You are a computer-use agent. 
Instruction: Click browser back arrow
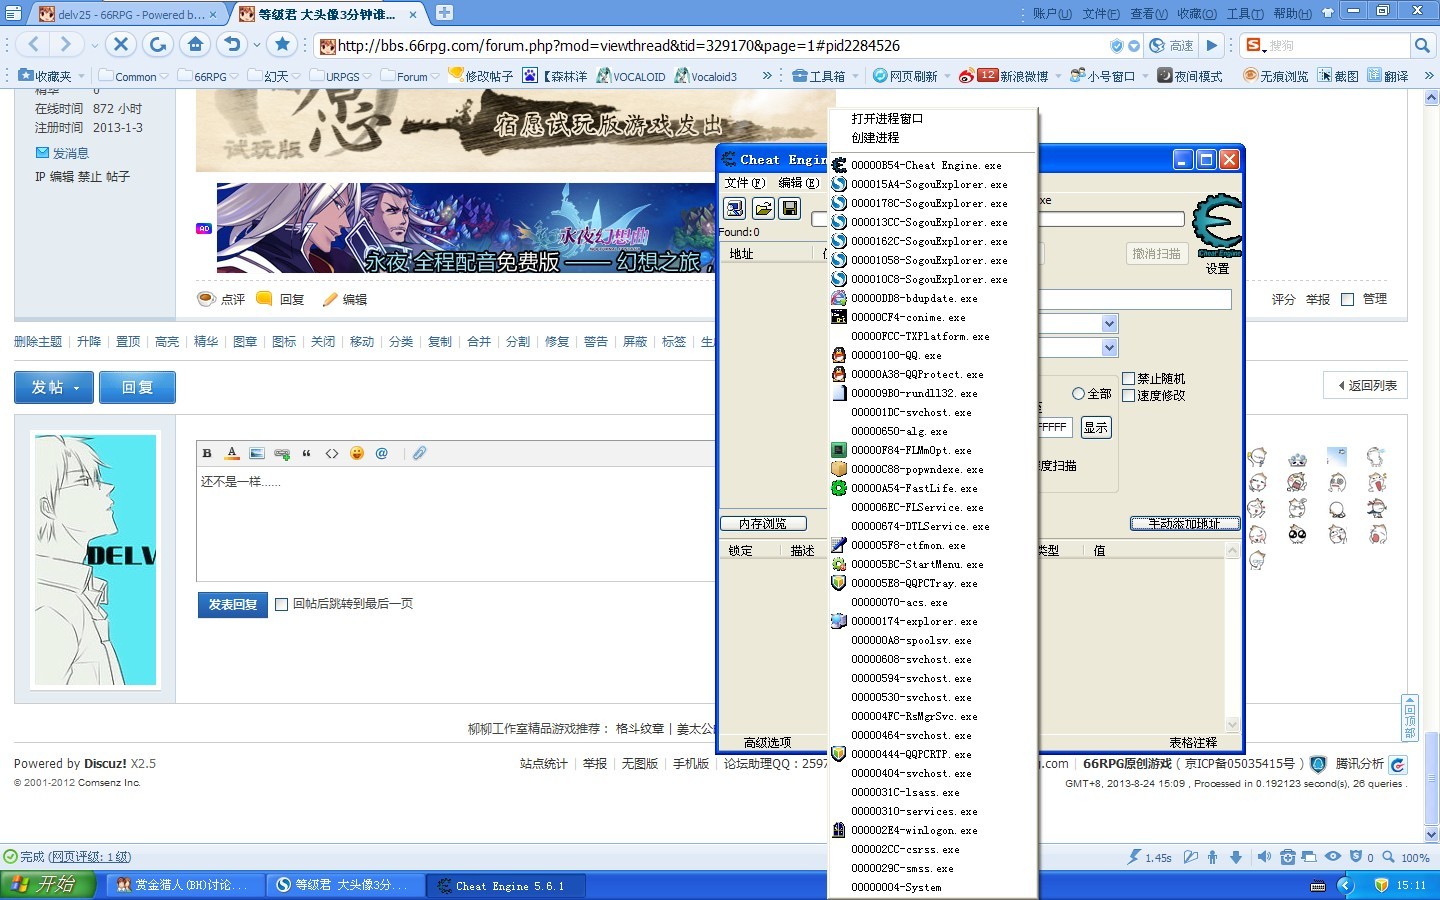point(33,44)
